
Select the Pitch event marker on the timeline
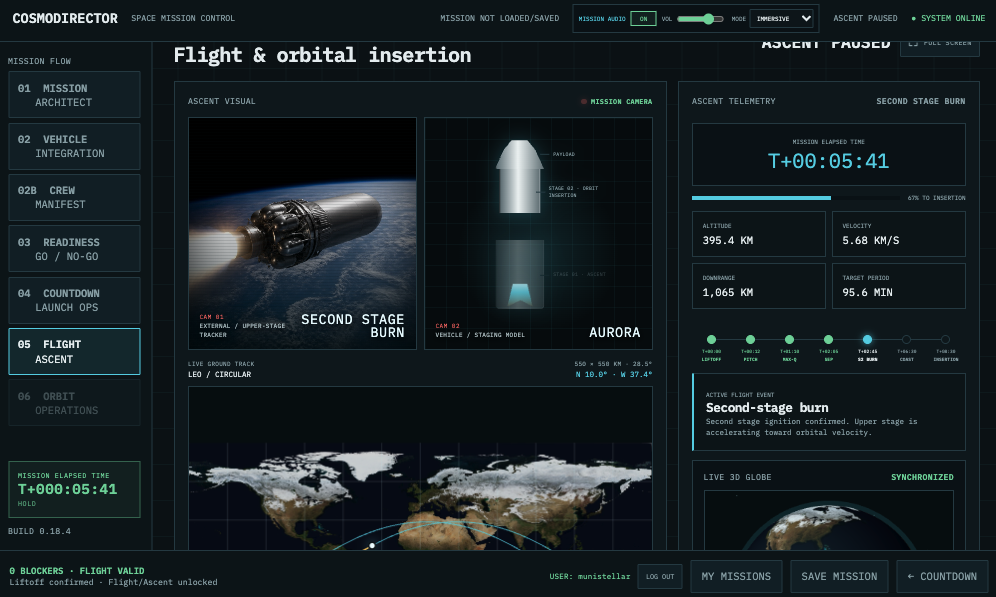point(750,340)
